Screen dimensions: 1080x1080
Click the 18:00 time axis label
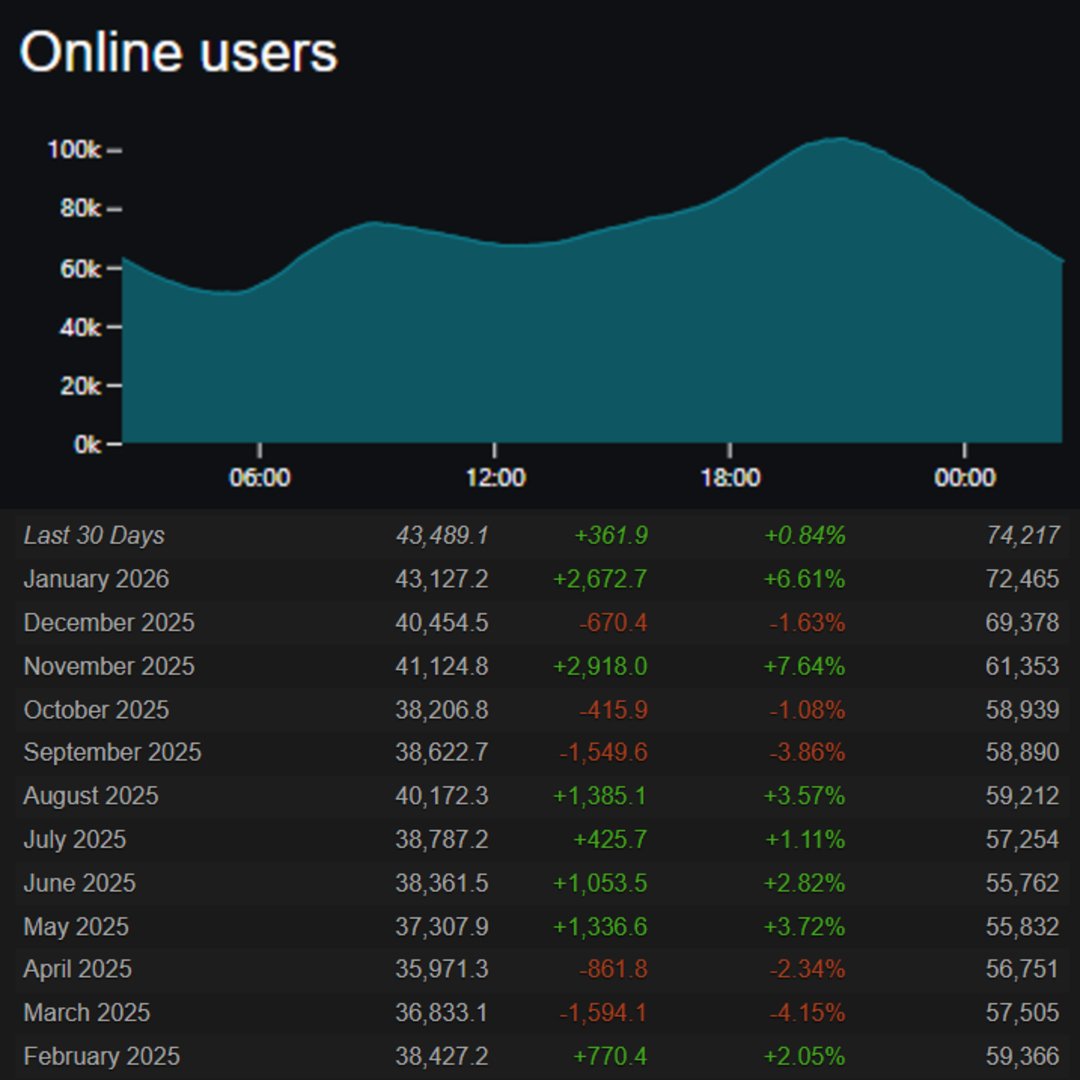coord(730,477)
